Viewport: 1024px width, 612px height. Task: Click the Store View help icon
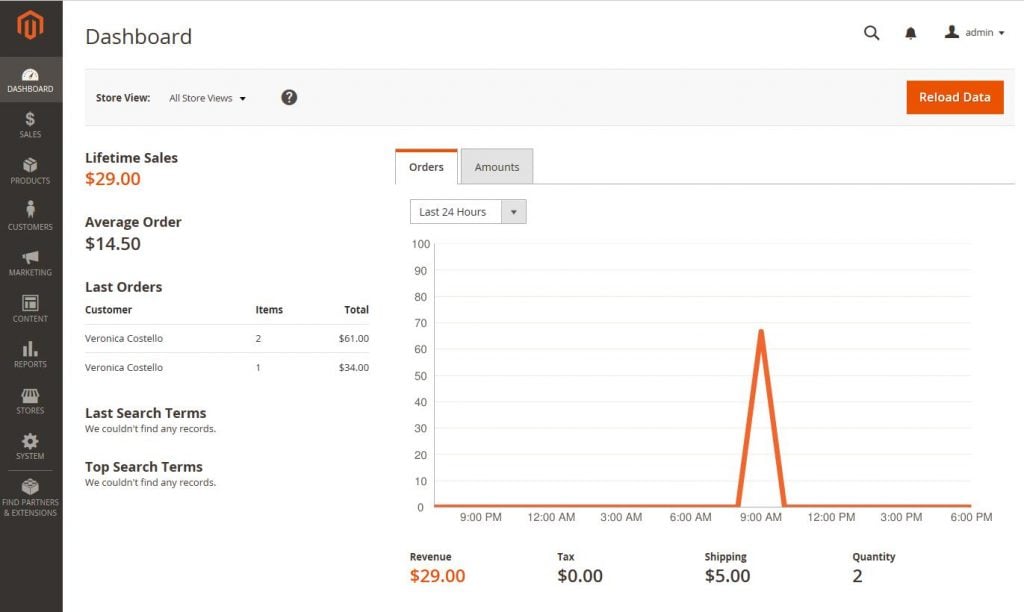[x=289, y=97]
